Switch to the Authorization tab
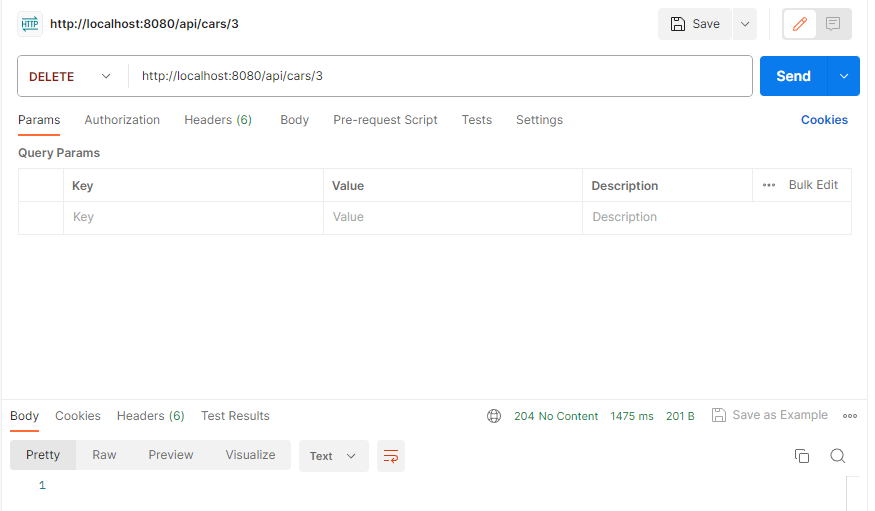This screenshot has width=875, height=511. pyautogui.click(x=122, y=120)
